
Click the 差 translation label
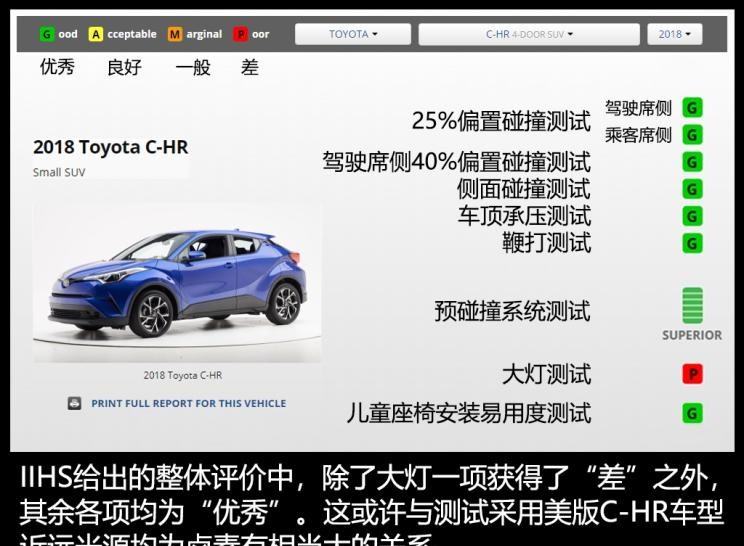click(x=250, y=67)
